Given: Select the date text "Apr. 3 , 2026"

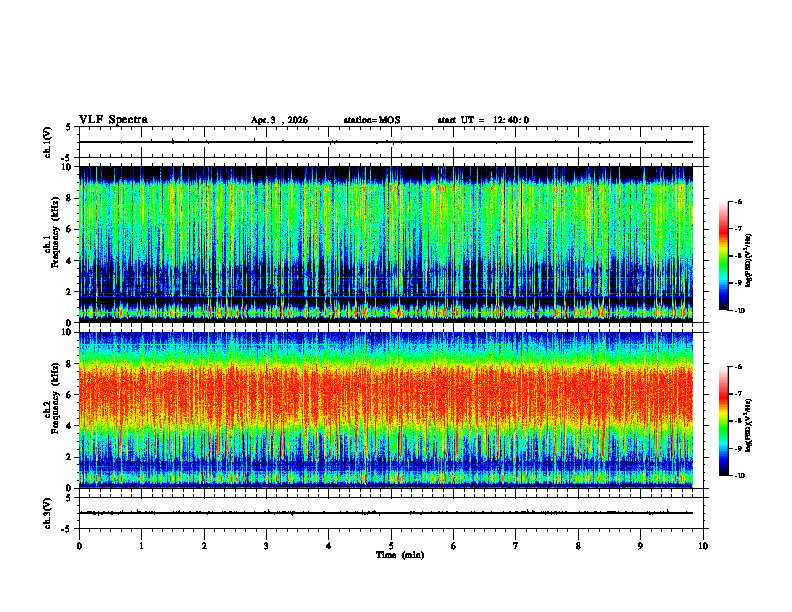Looking at the screenshot, I should pos(279,120).
